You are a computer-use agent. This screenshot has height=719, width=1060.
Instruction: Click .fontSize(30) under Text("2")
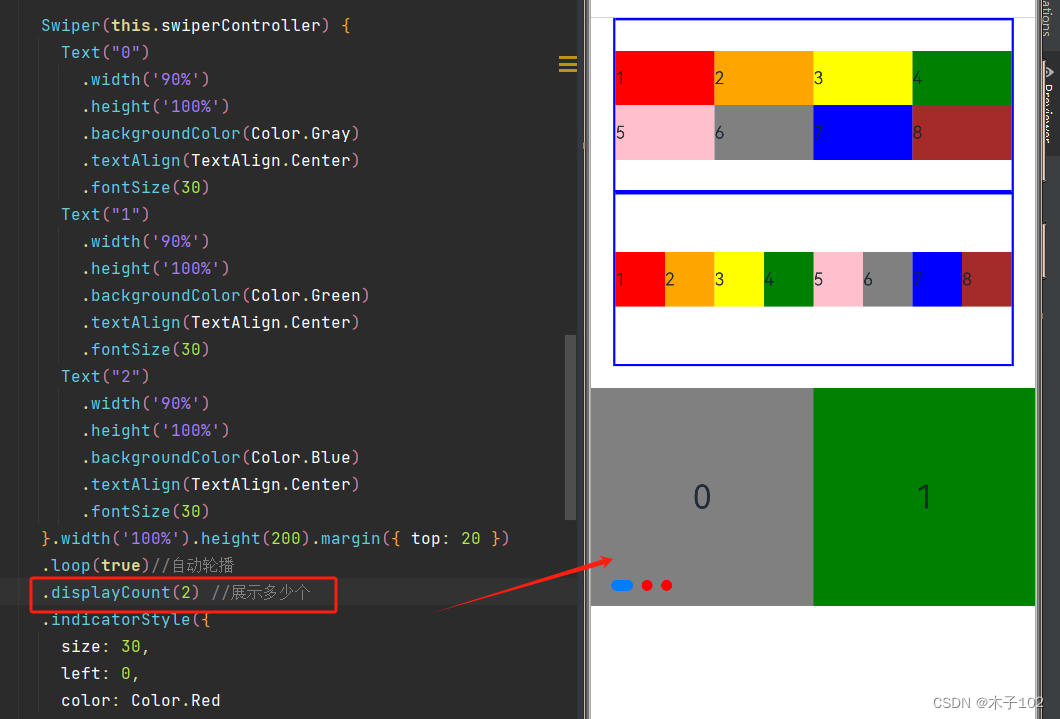tap(145, 512)
